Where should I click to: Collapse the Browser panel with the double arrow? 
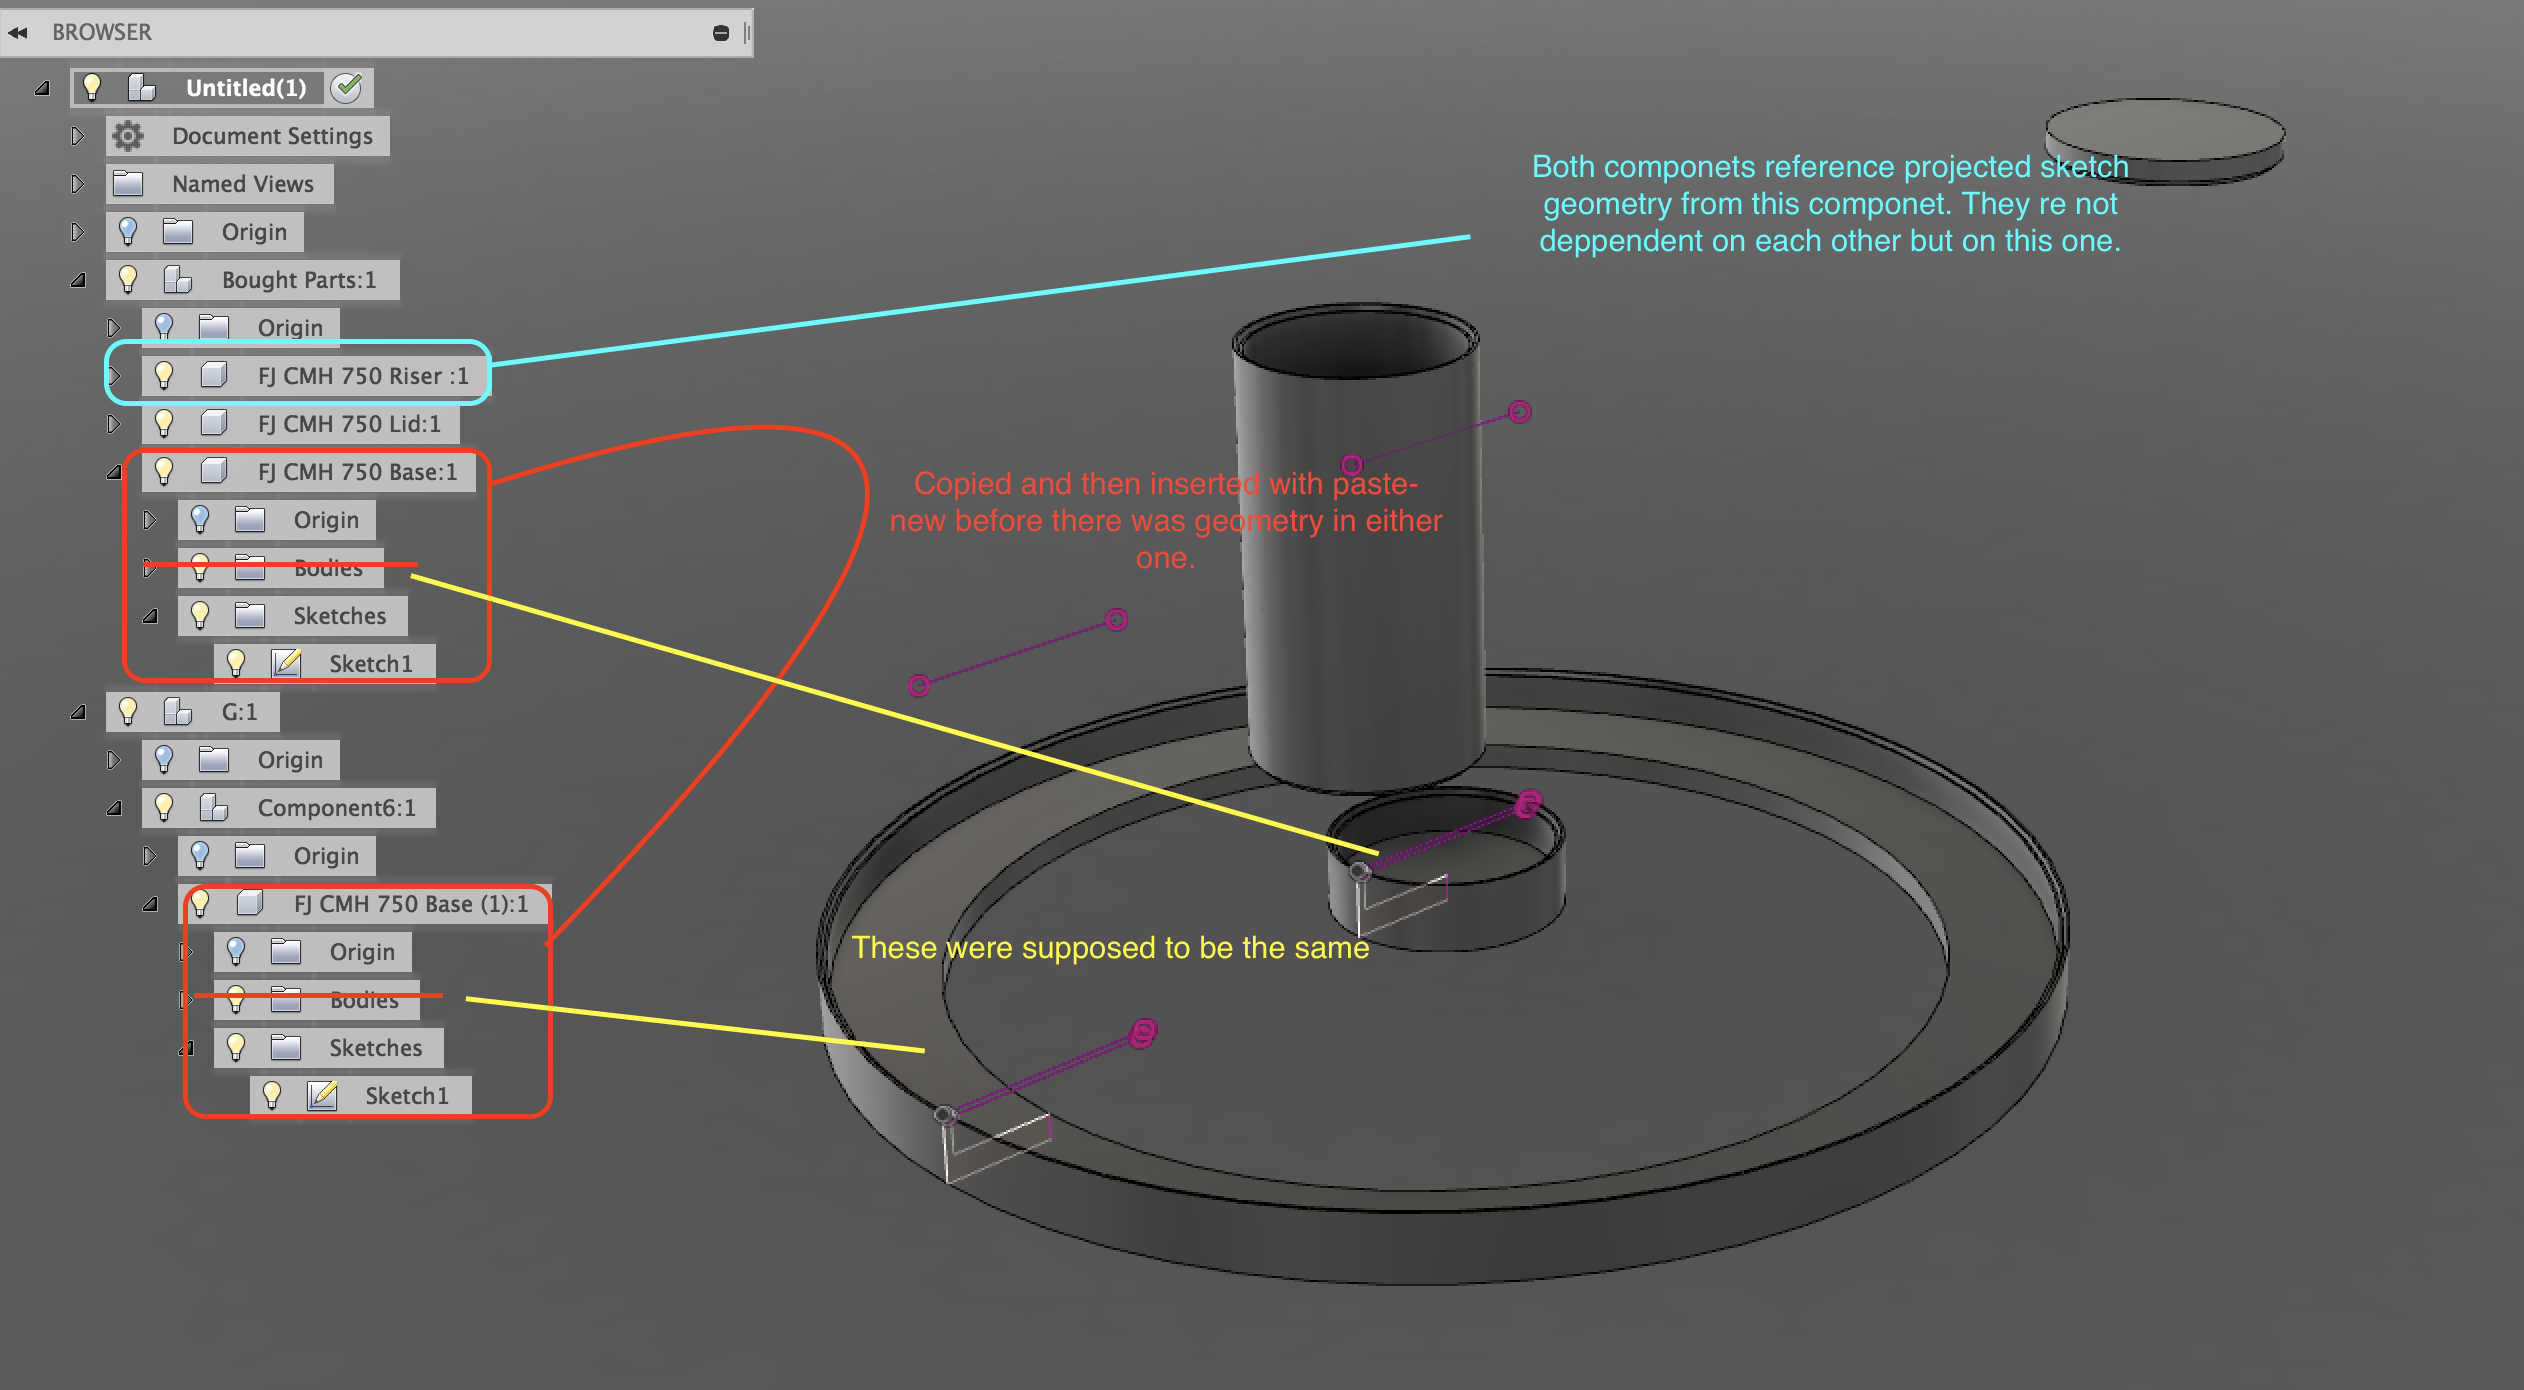(18, 33)
